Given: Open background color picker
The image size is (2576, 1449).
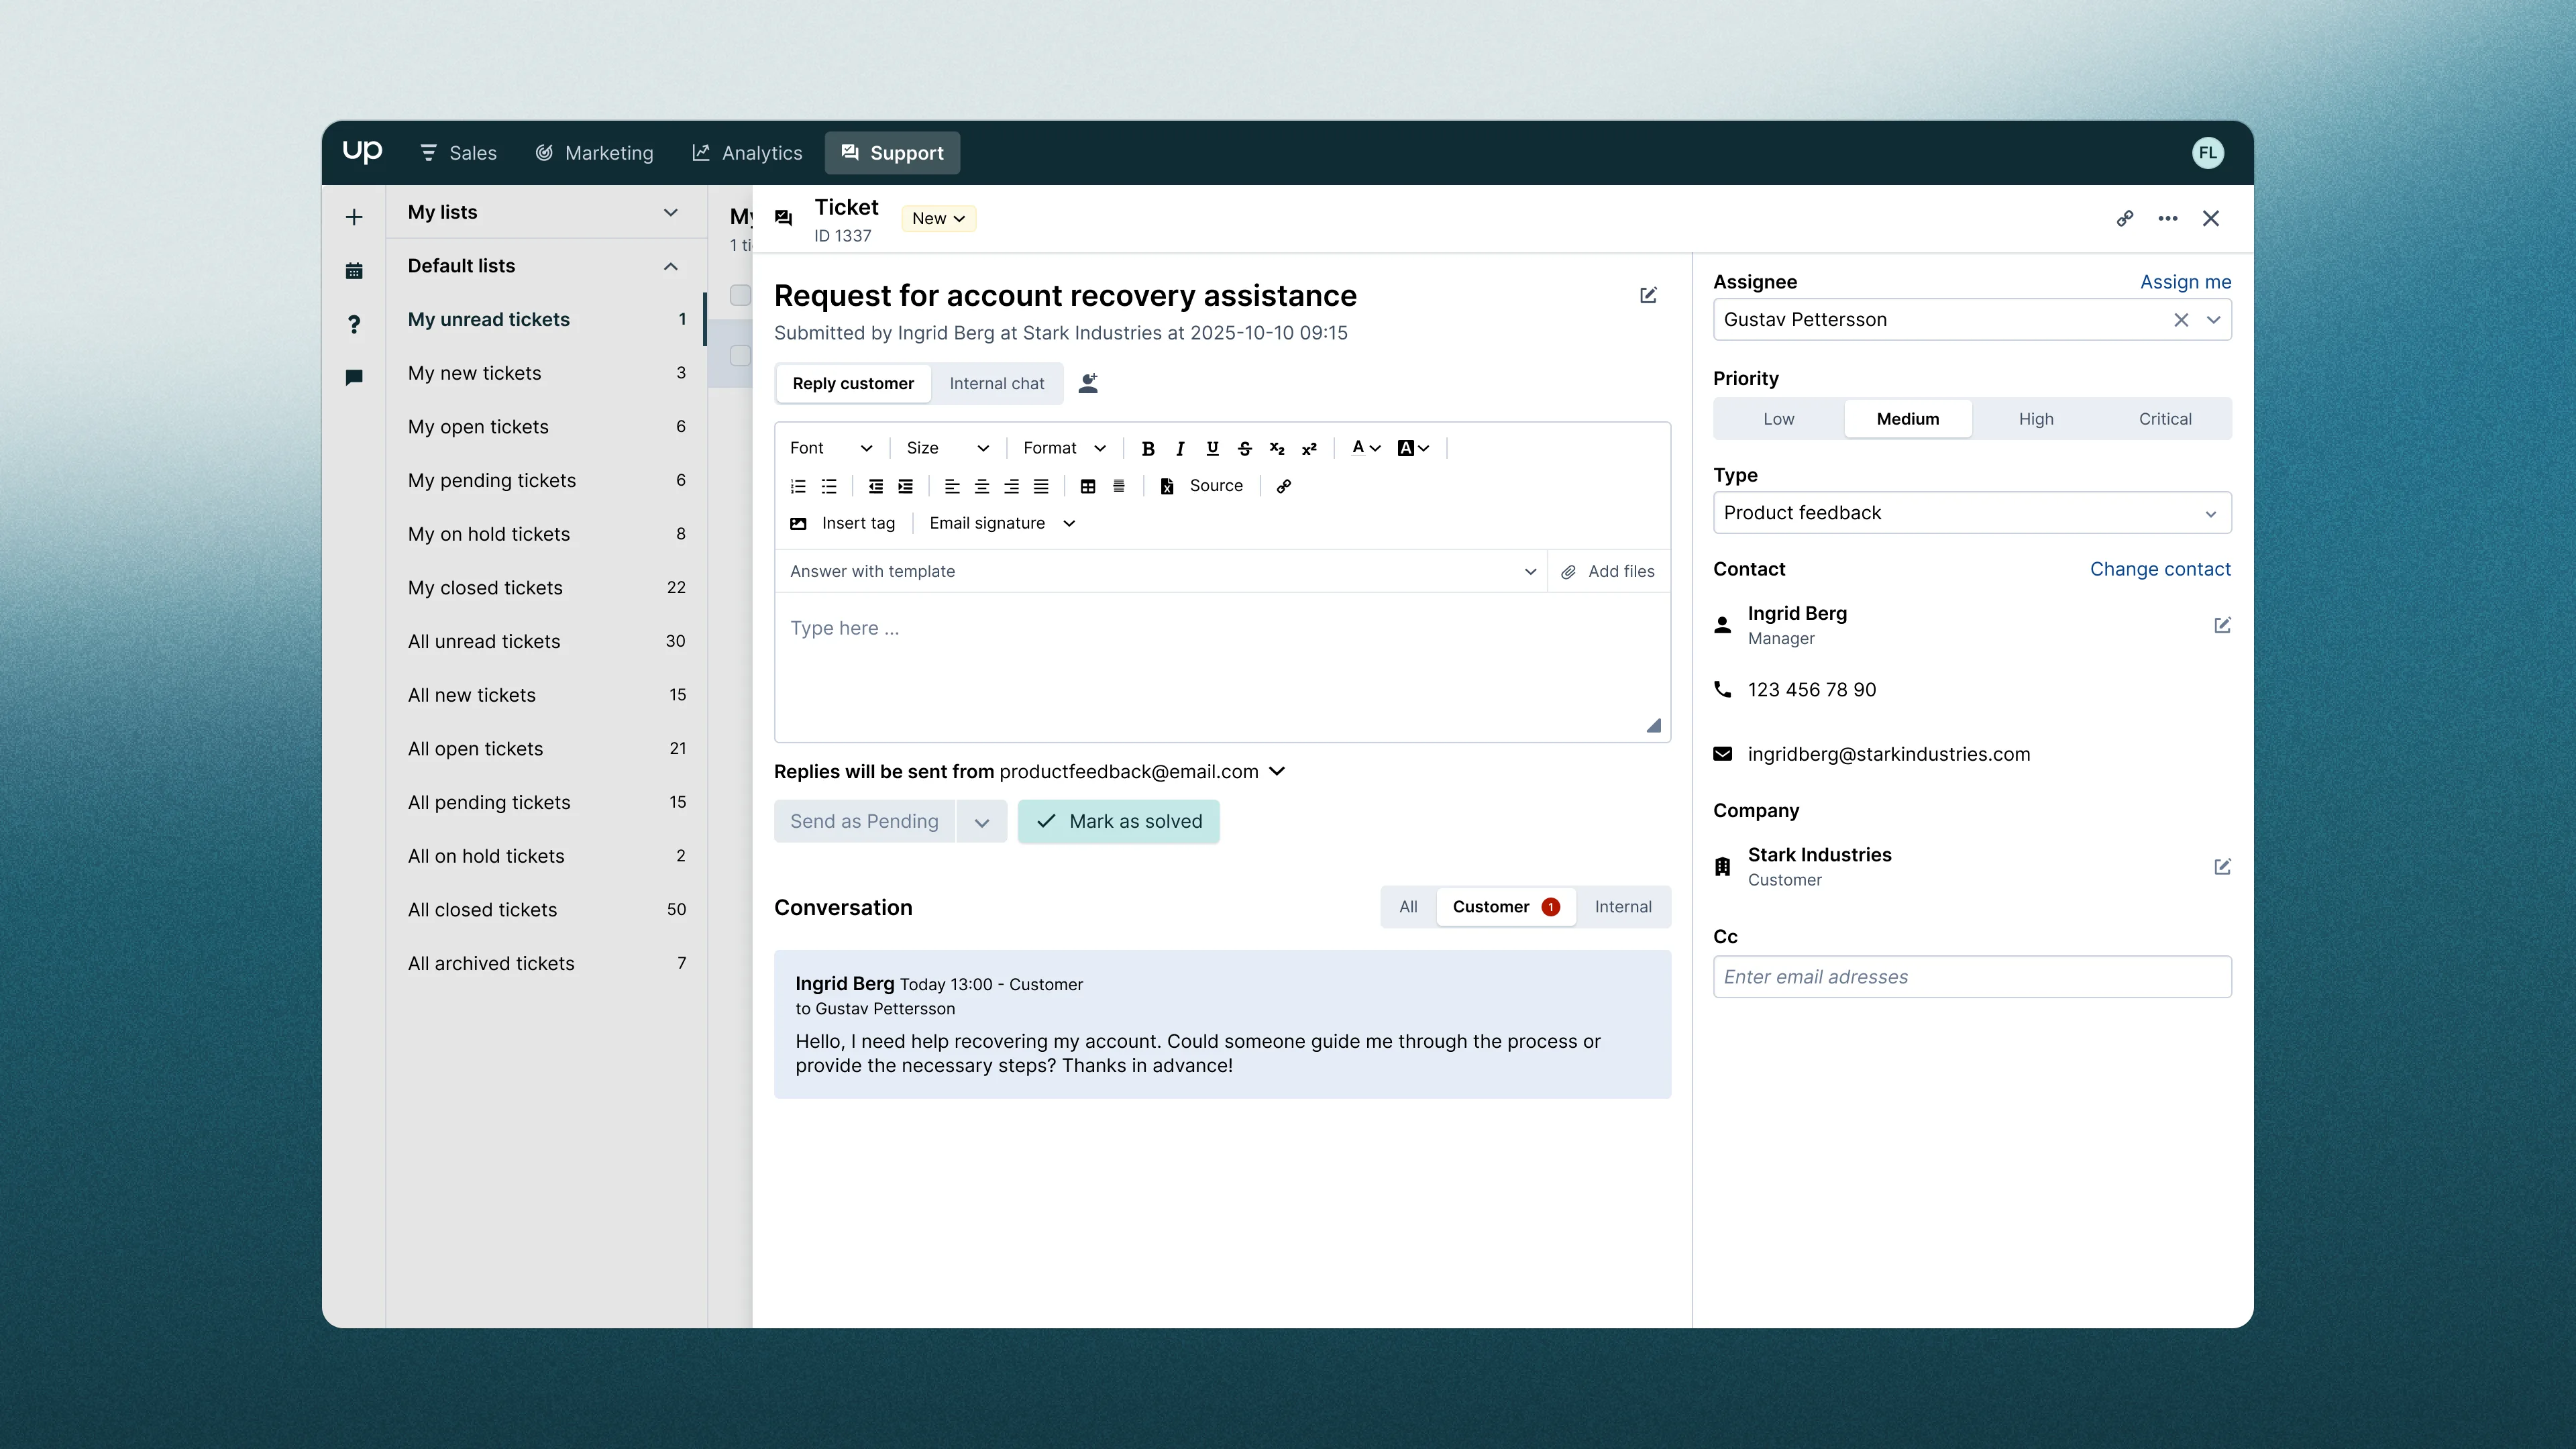Looking at the screenshot, I should point(1413,448).
